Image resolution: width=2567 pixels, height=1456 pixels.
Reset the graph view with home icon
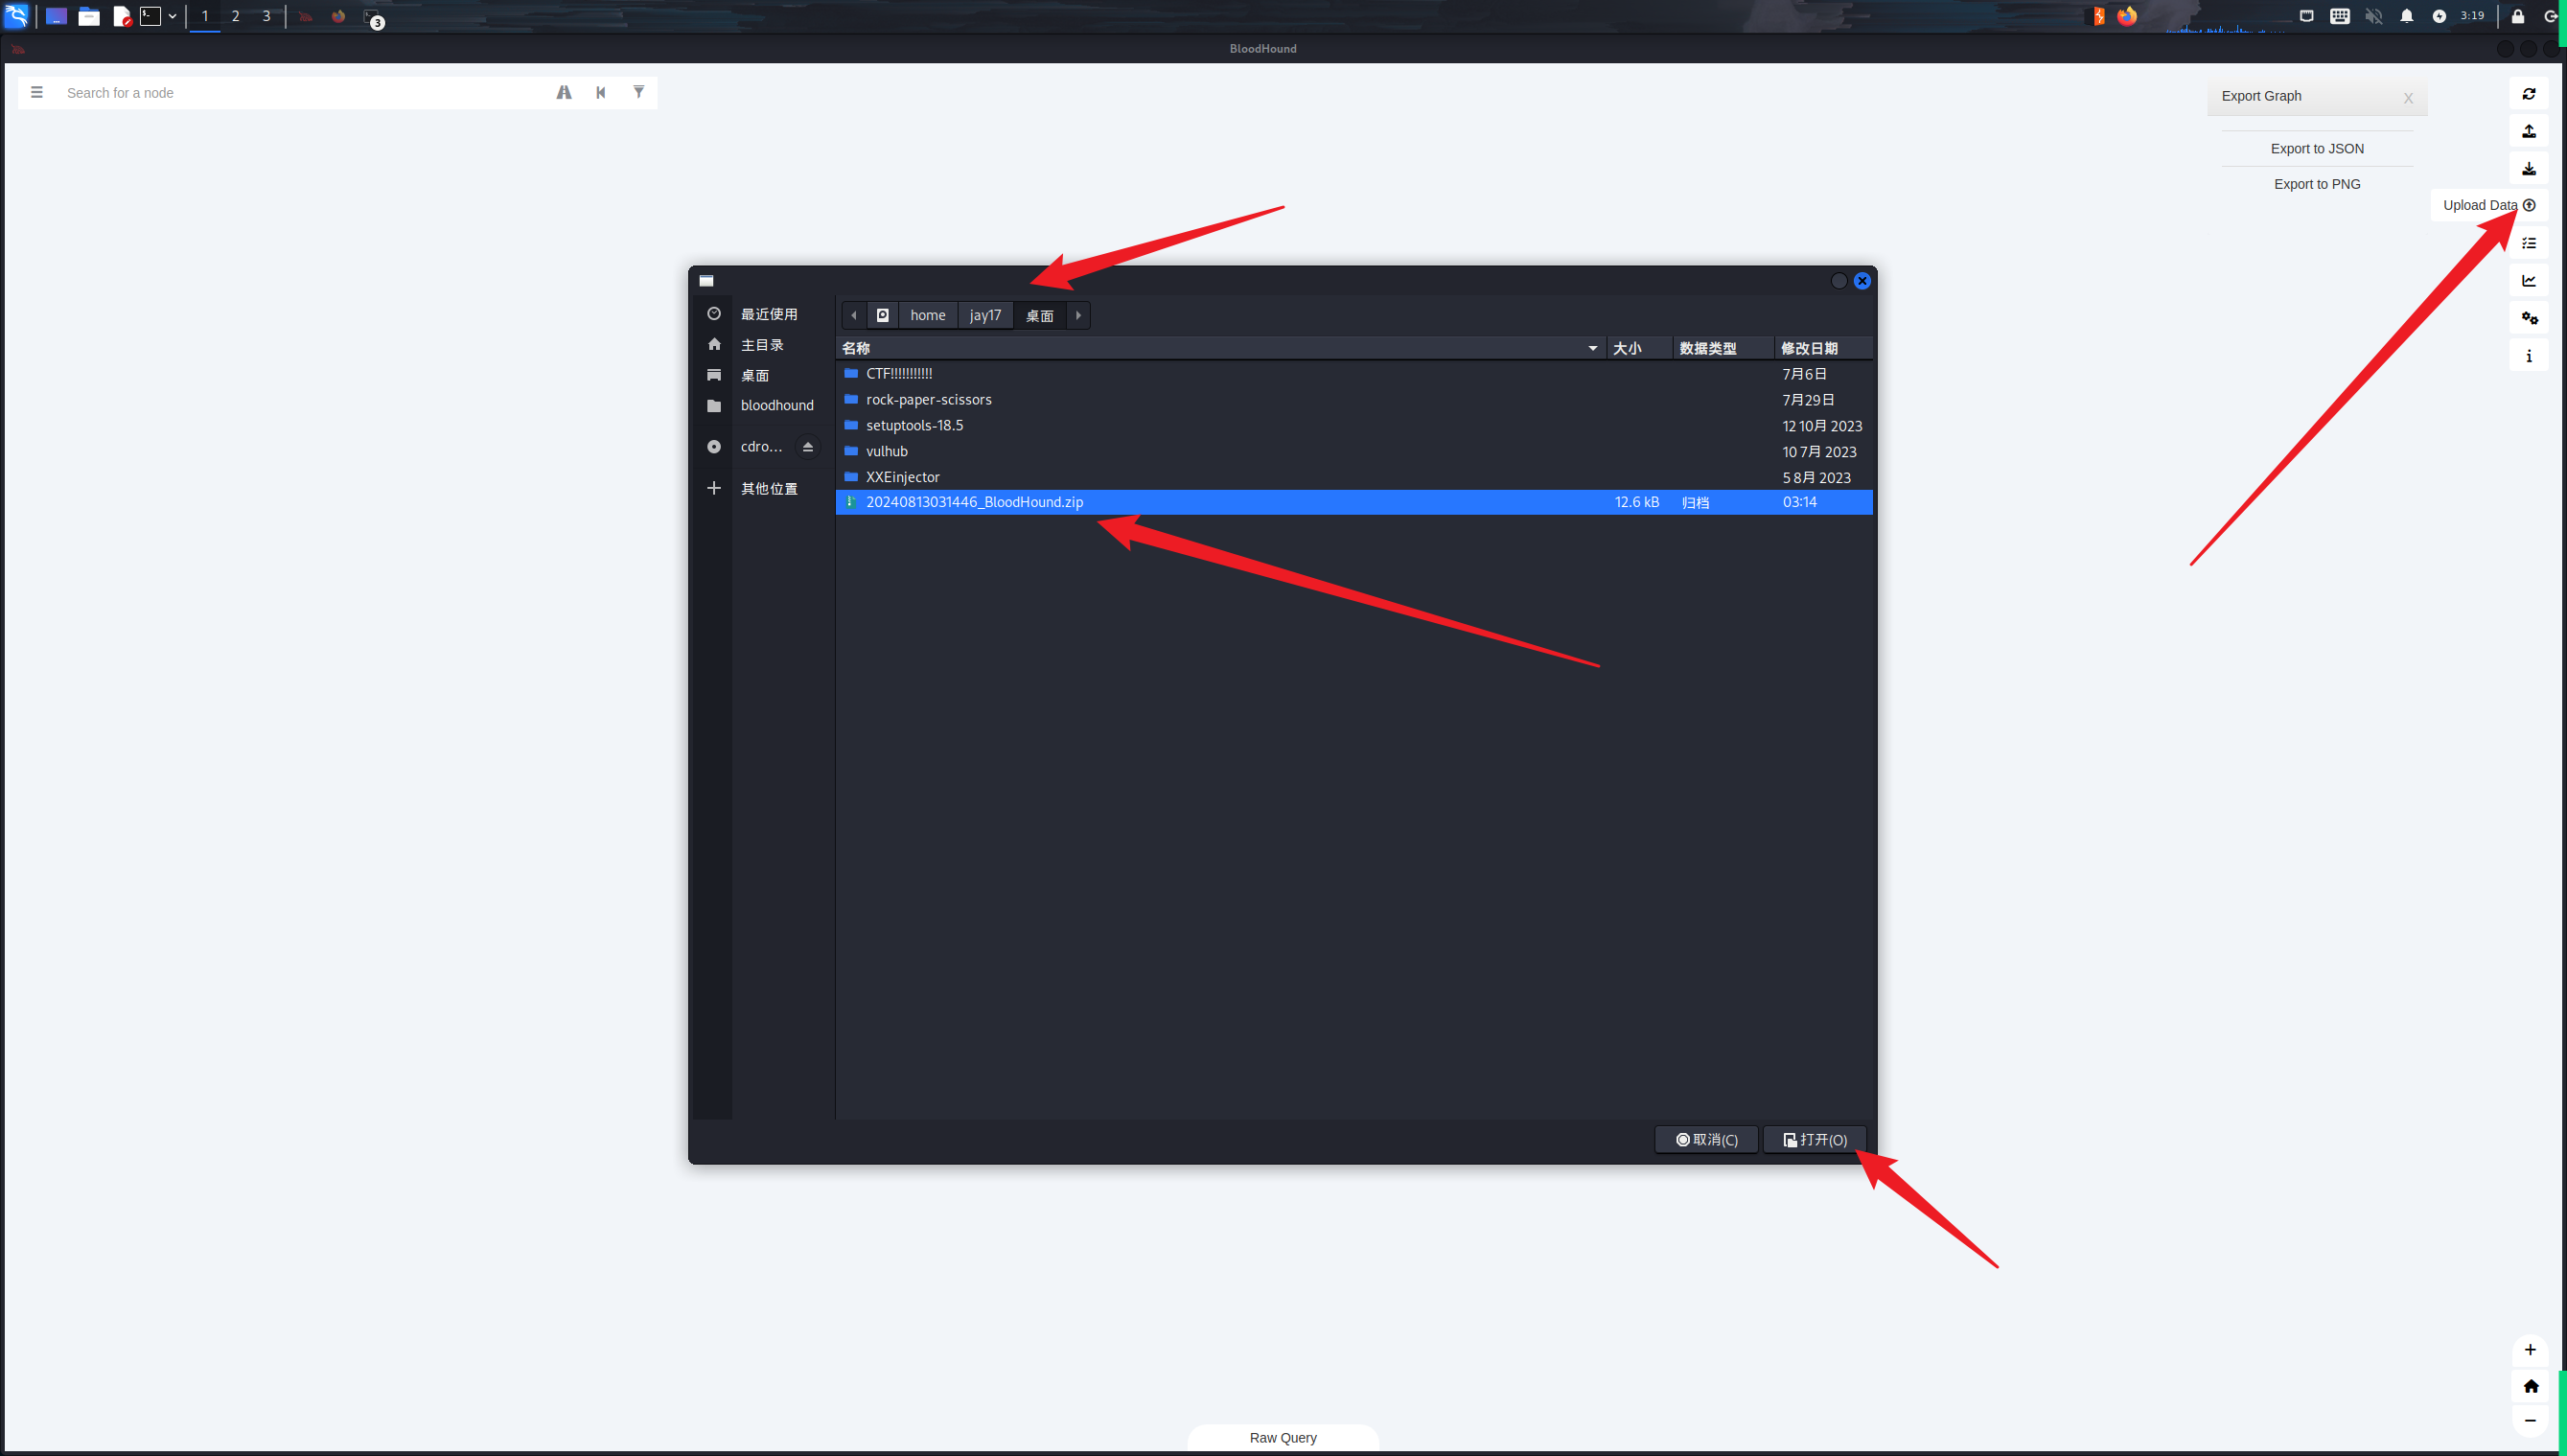click(2530, 1385)
